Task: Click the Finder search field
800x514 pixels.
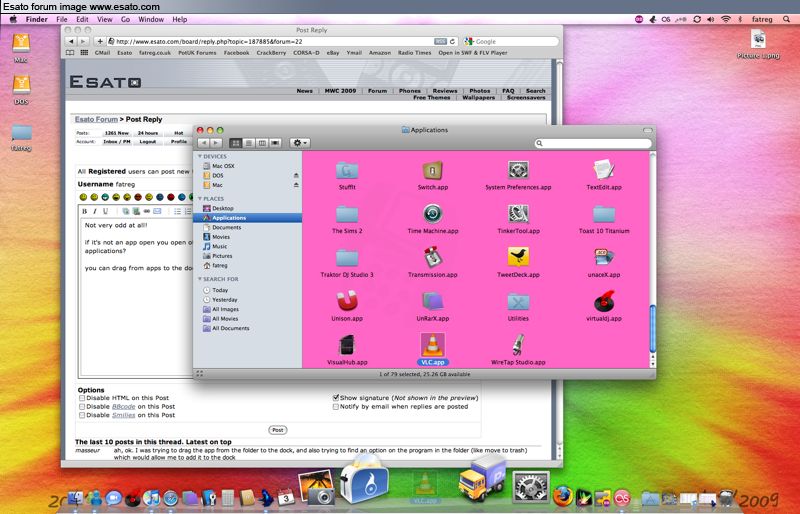Action: pyautogui.click(x=593, y=143)
